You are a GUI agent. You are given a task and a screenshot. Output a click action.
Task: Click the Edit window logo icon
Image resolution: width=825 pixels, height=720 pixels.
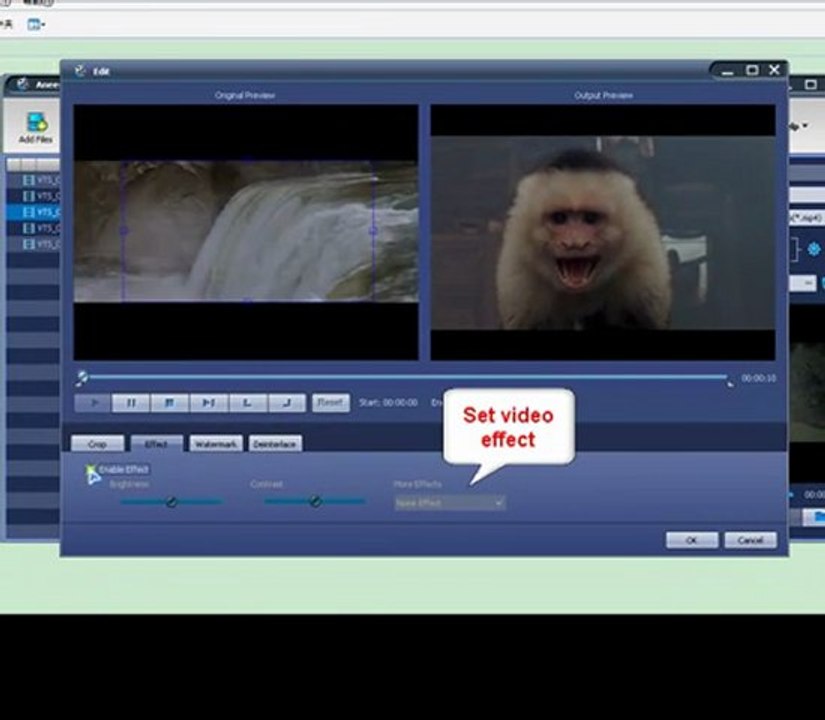click(x=80, y=71)
